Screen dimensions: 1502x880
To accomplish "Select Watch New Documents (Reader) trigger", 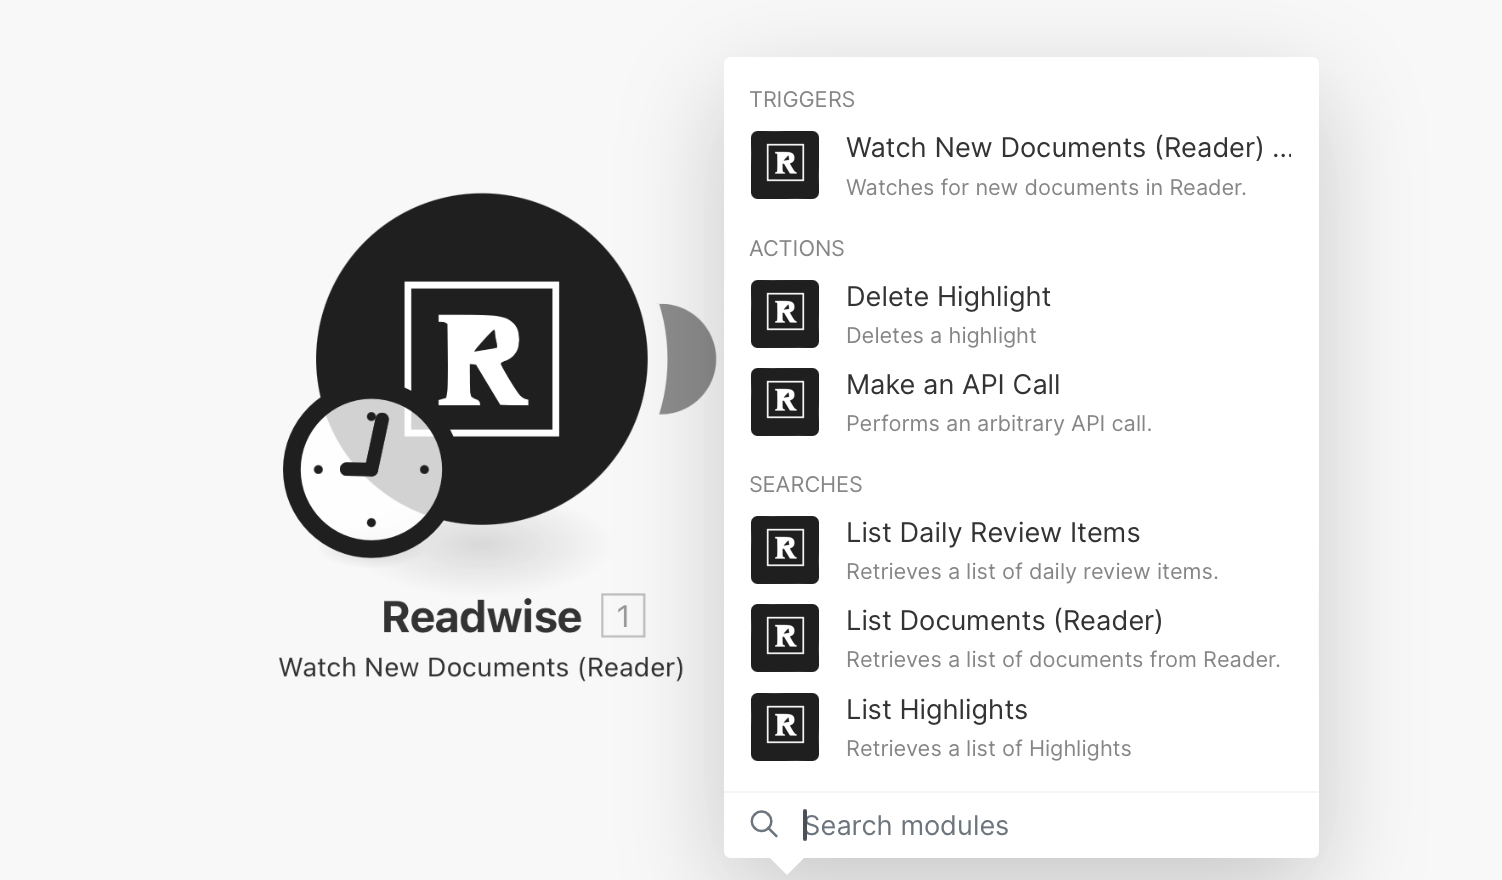I will [x=1021, y=165].
